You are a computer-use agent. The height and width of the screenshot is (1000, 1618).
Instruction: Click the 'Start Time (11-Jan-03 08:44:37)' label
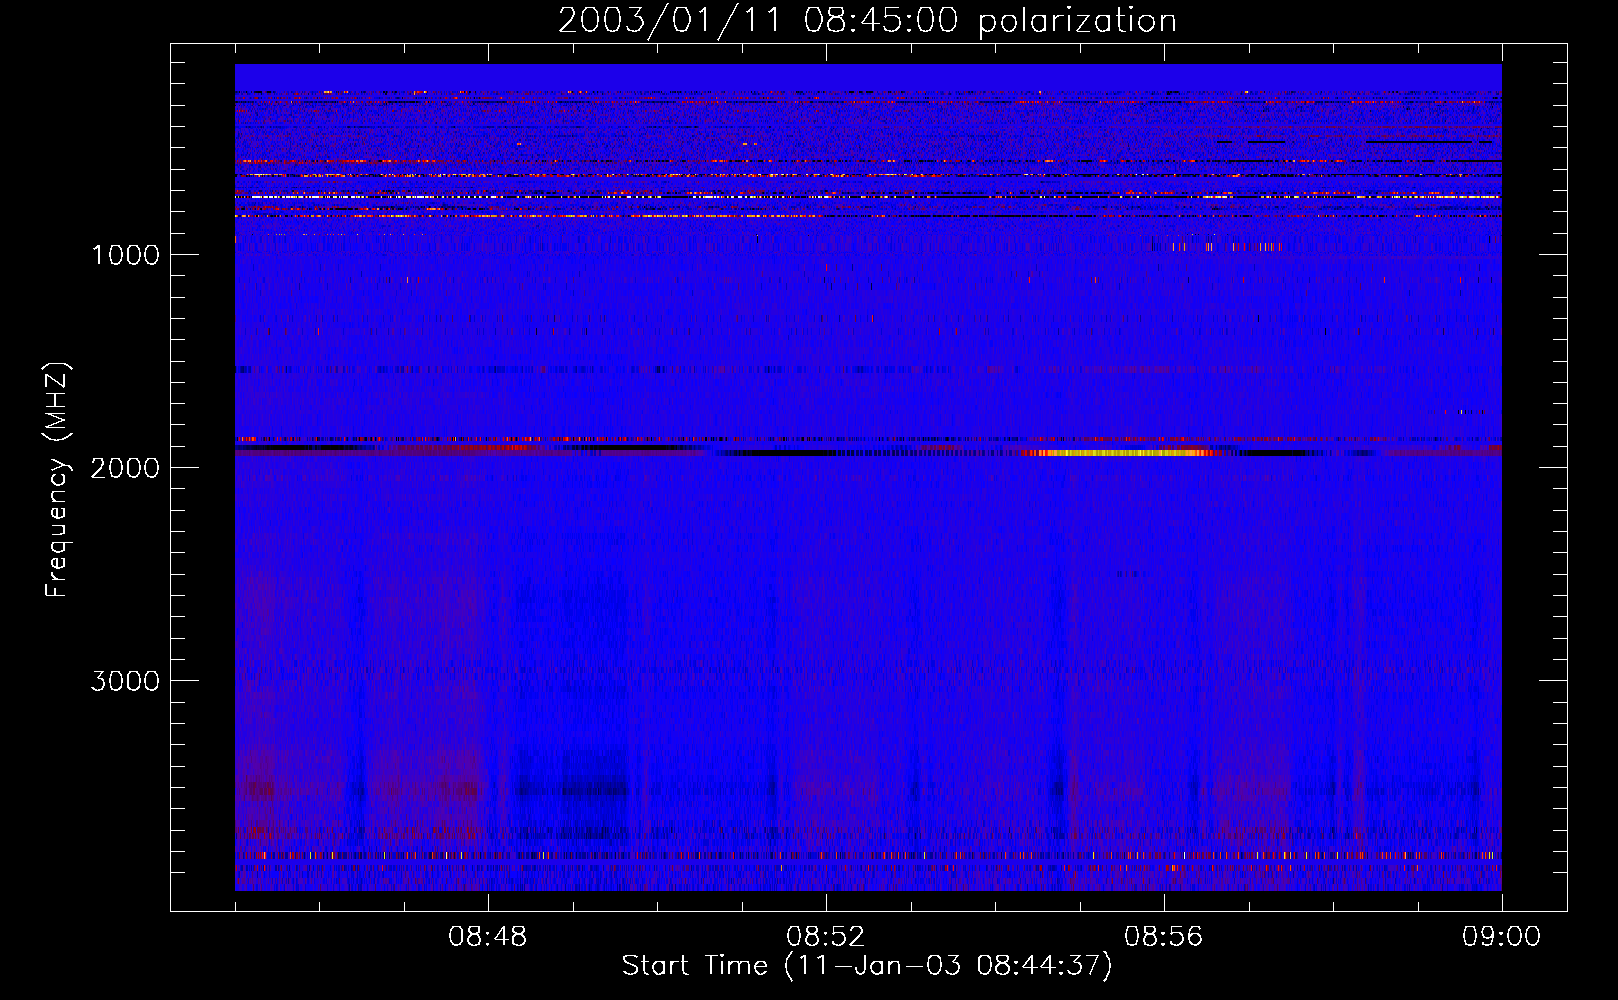coord(867,966)
